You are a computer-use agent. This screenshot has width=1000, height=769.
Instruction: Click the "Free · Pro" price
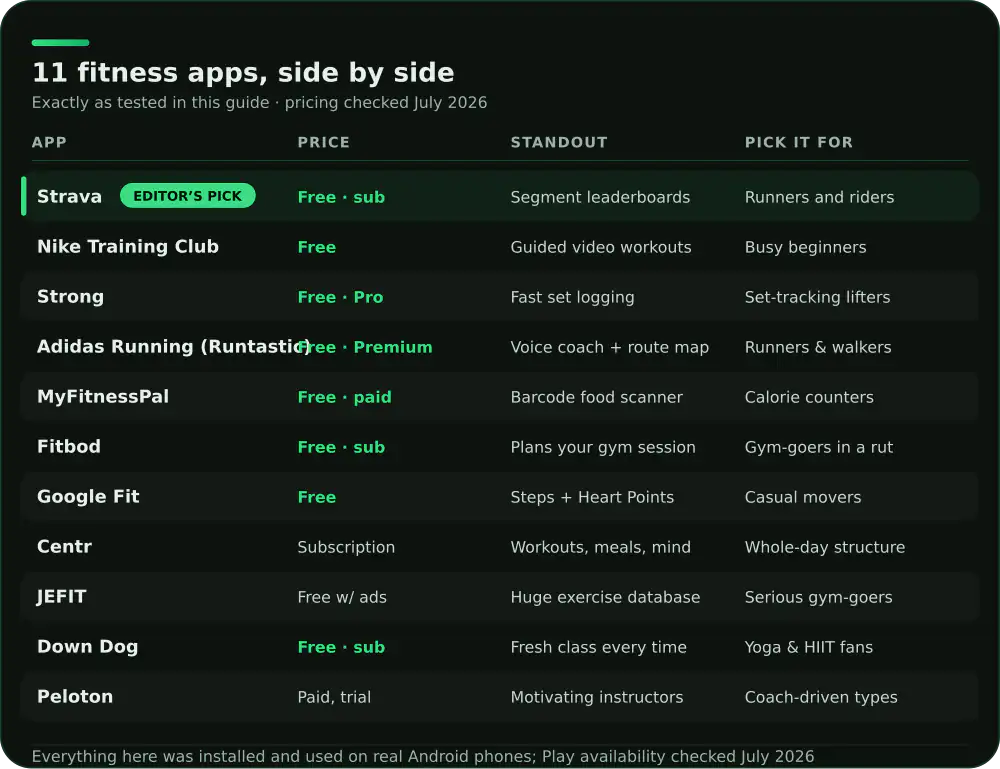341,297
